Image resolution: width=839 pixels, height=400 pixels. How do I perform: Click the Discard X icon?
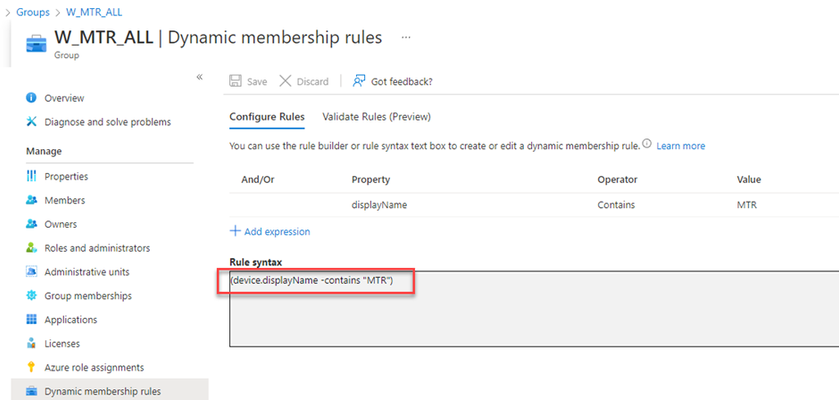pos(286,81)
